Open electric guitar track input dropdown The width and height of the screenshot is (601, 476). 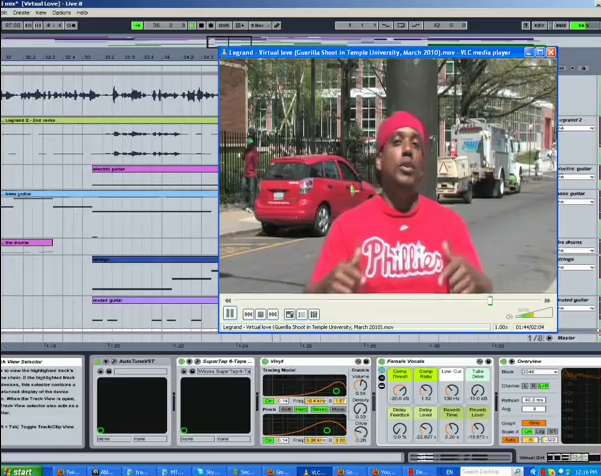point(576,177)
